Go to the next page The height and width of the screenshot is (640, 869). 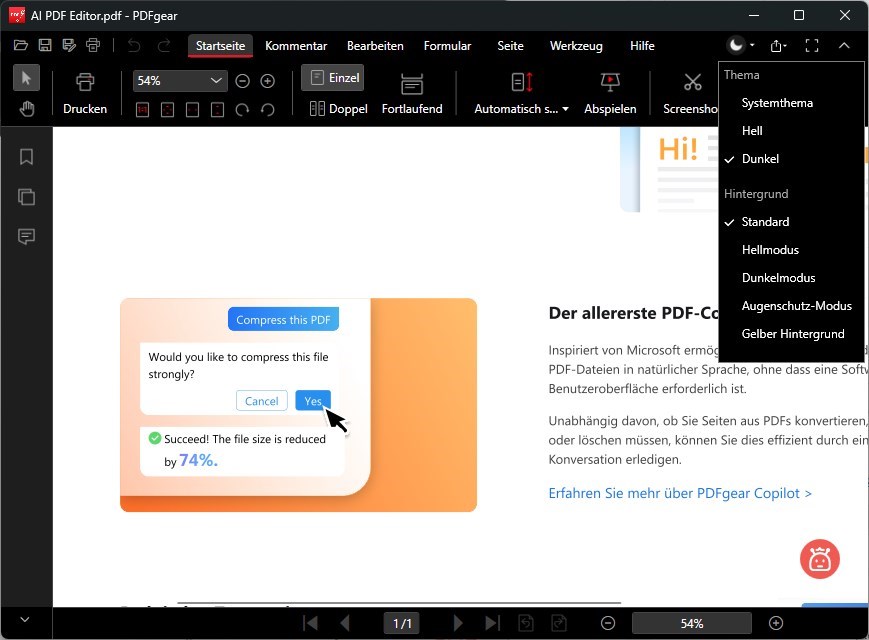click(458, 623)
